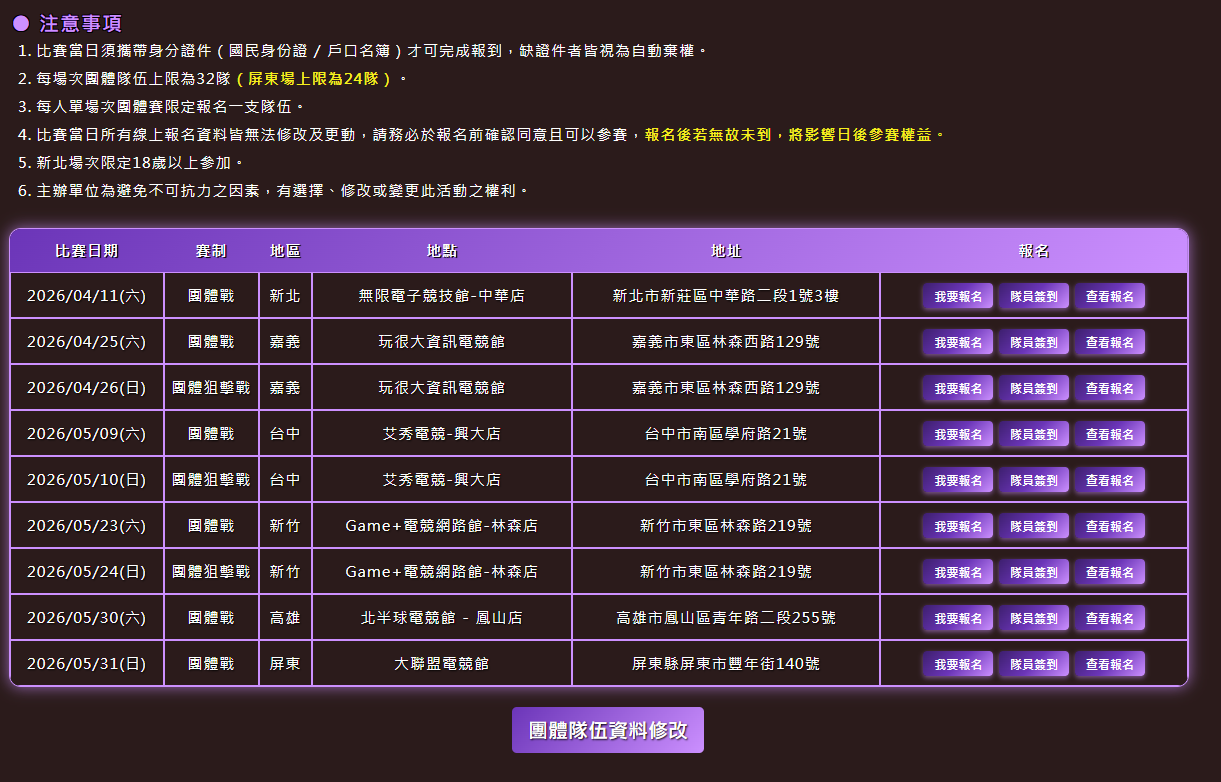Open 查看報名 for 2026/05/30 高雄 event
1221x782 pixels.
click(x=1109, y=618)
